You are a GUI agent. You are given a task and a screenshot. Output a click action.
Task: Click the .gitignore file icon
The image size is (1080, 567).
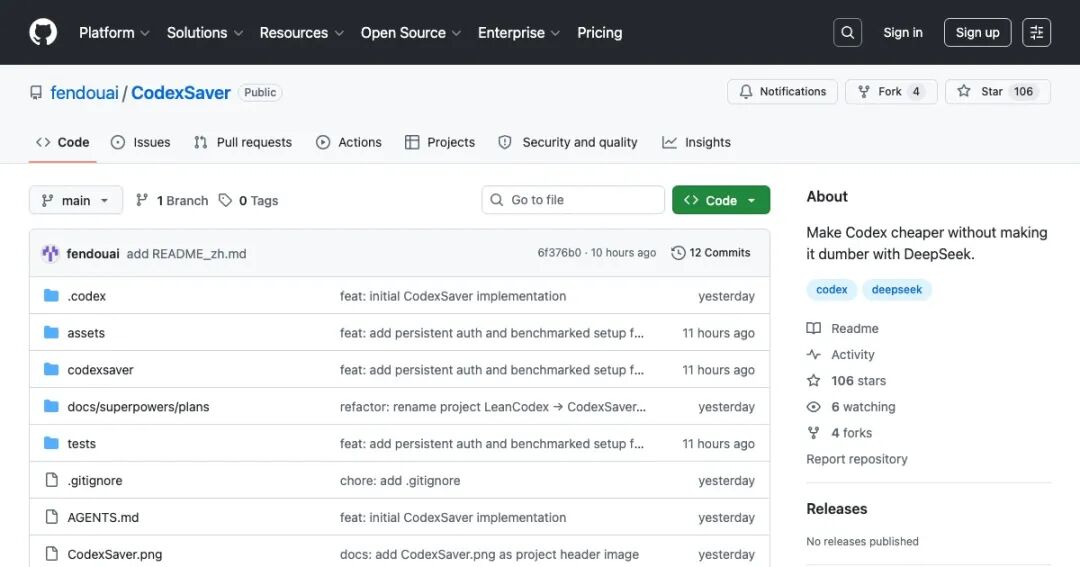[x=52, y=480]
